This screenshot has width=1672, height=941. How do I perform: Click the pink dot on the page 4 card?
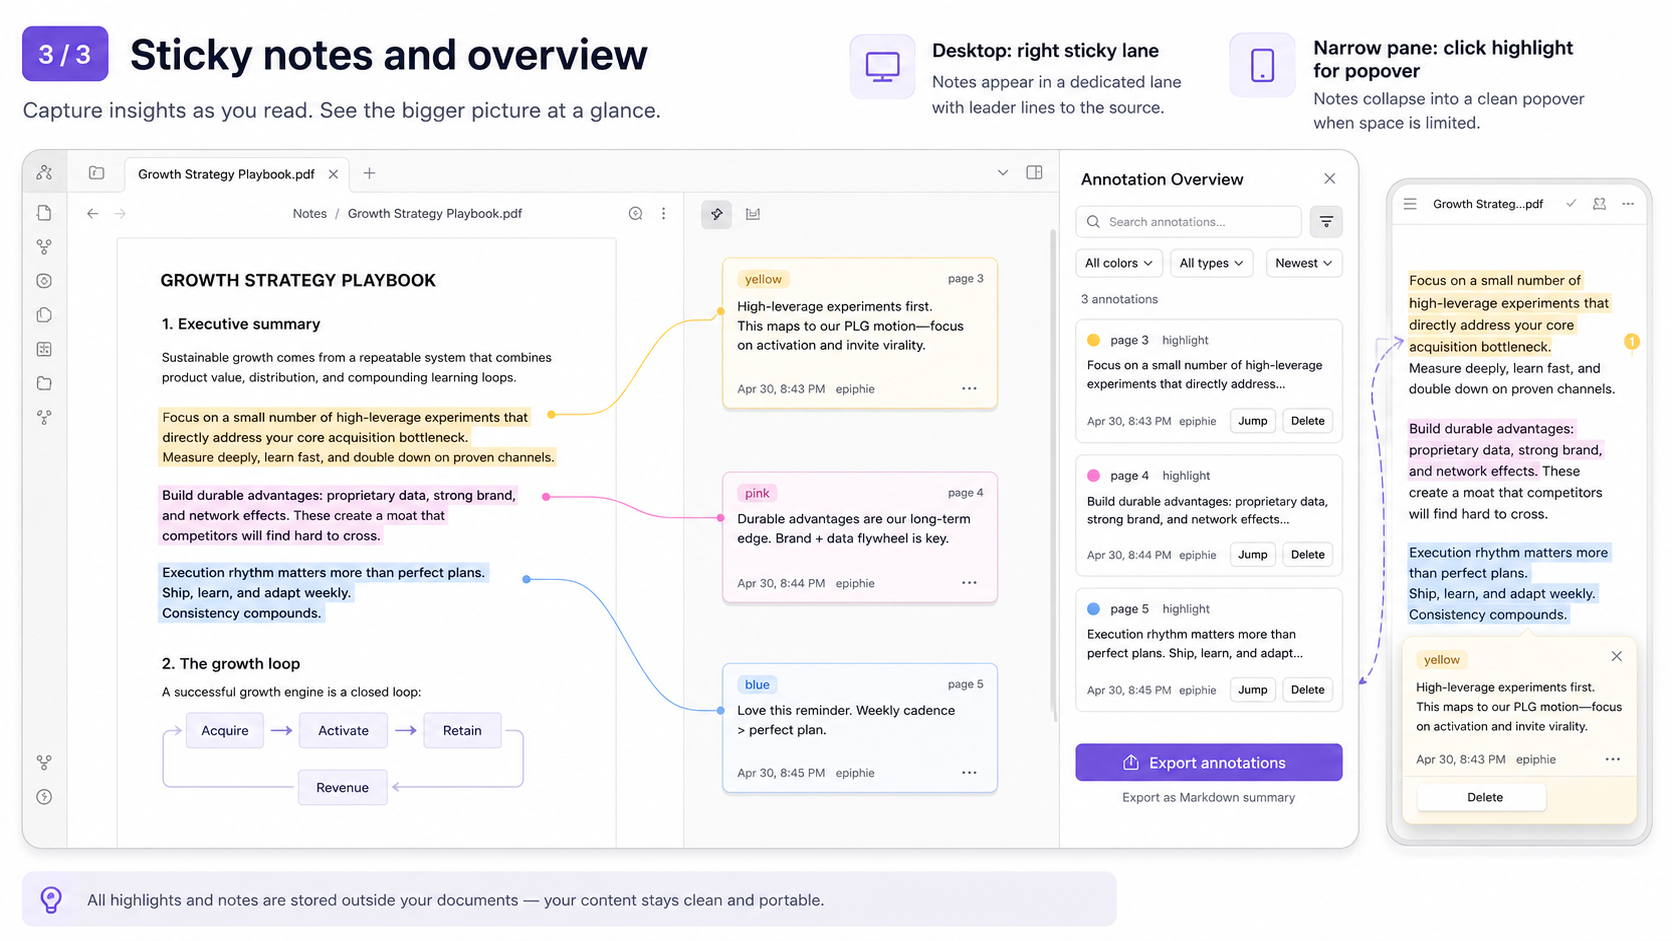pos(1093,475)
